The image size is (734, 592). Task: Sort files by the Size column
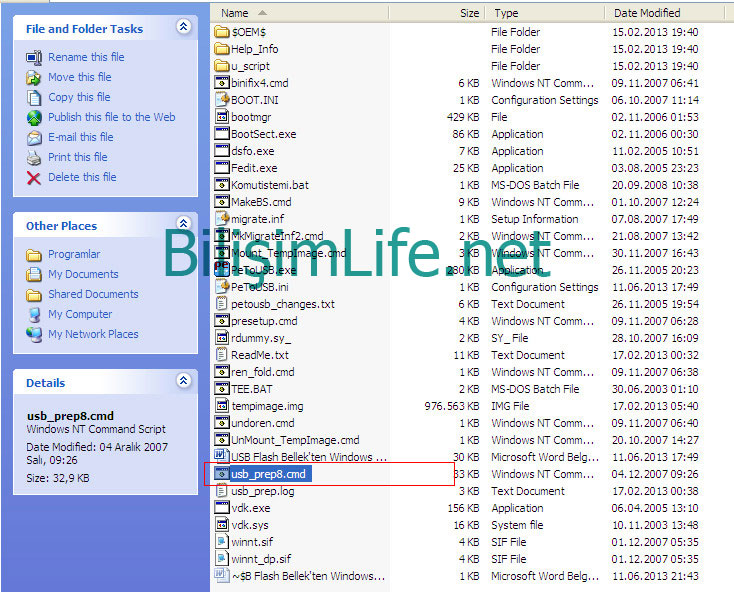pyautogui.click(x=436, y=13)
